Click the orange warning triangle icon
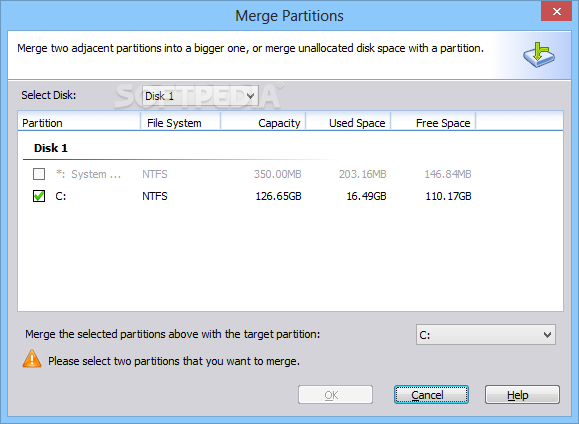This screenshot has width=579, height=424. [x=32, y=359]
